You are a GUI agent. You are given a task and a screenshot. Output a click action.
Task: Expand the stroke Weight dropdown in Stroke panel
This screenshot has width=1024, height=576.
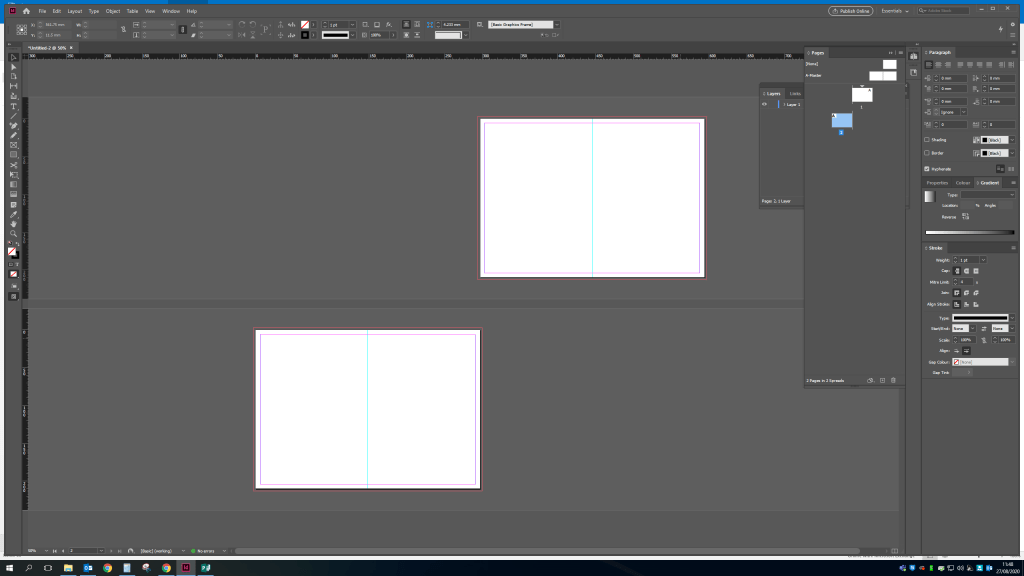tap(983, 260)
